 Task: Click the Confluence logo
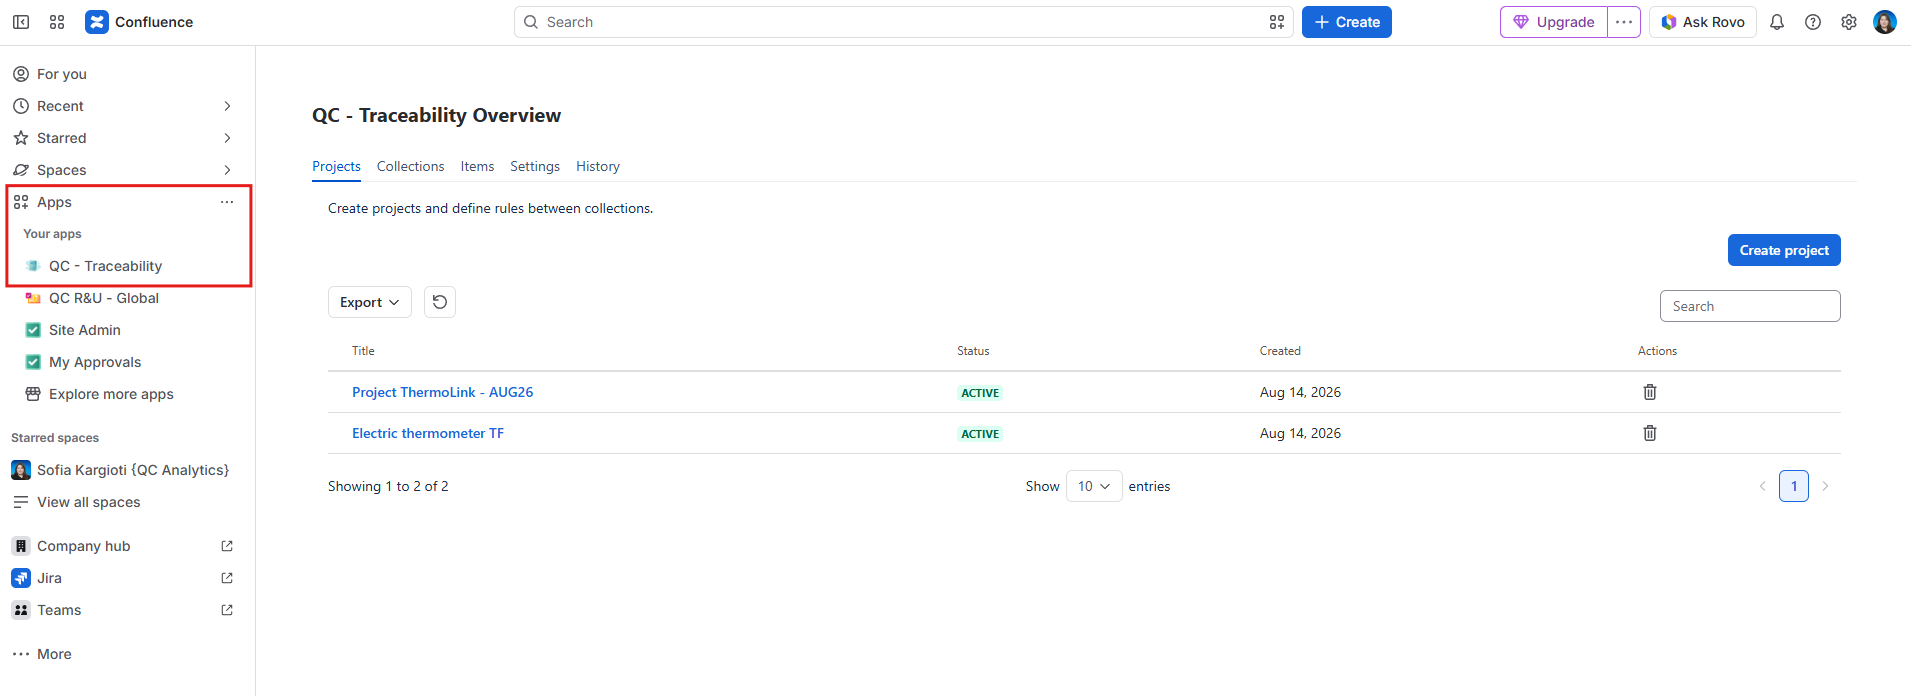point(139,22)
